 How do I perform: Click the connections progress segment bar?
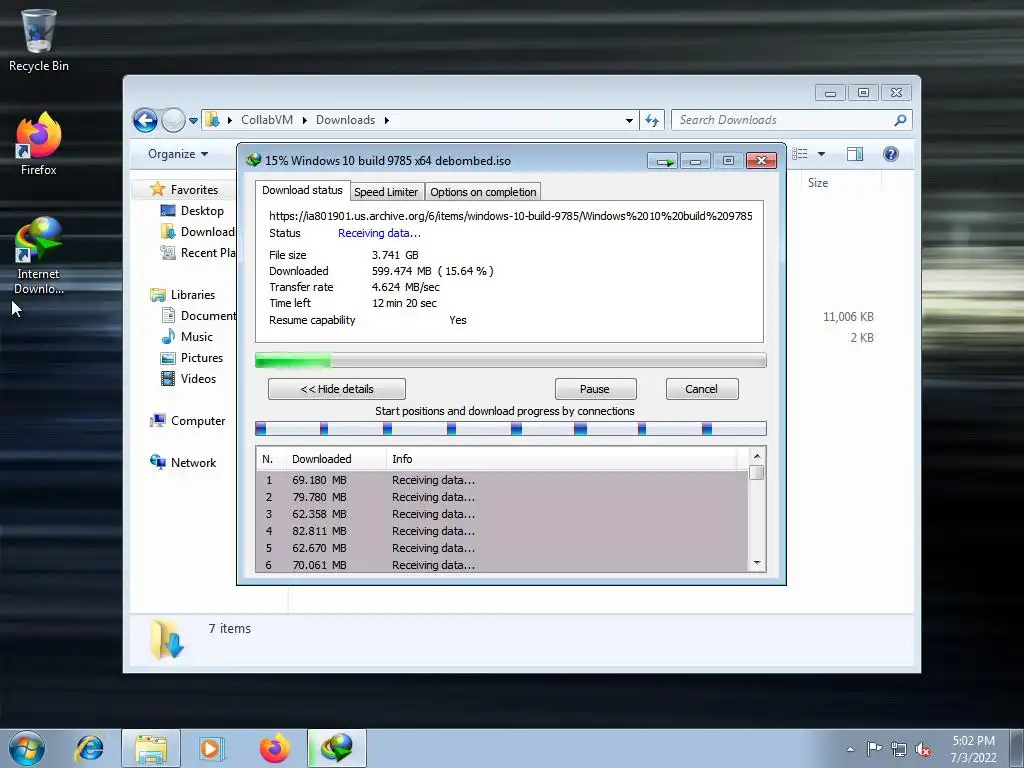pos(510,428)
